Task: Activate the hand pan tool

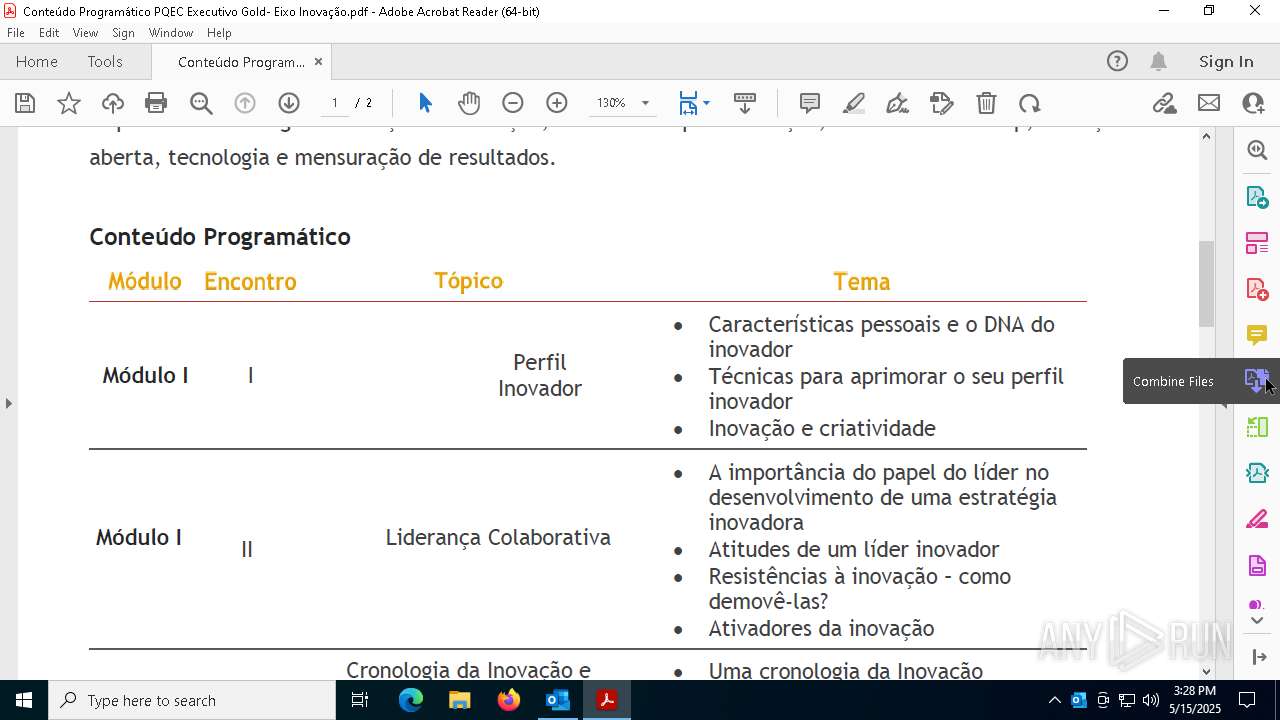Action: (469, 103)
